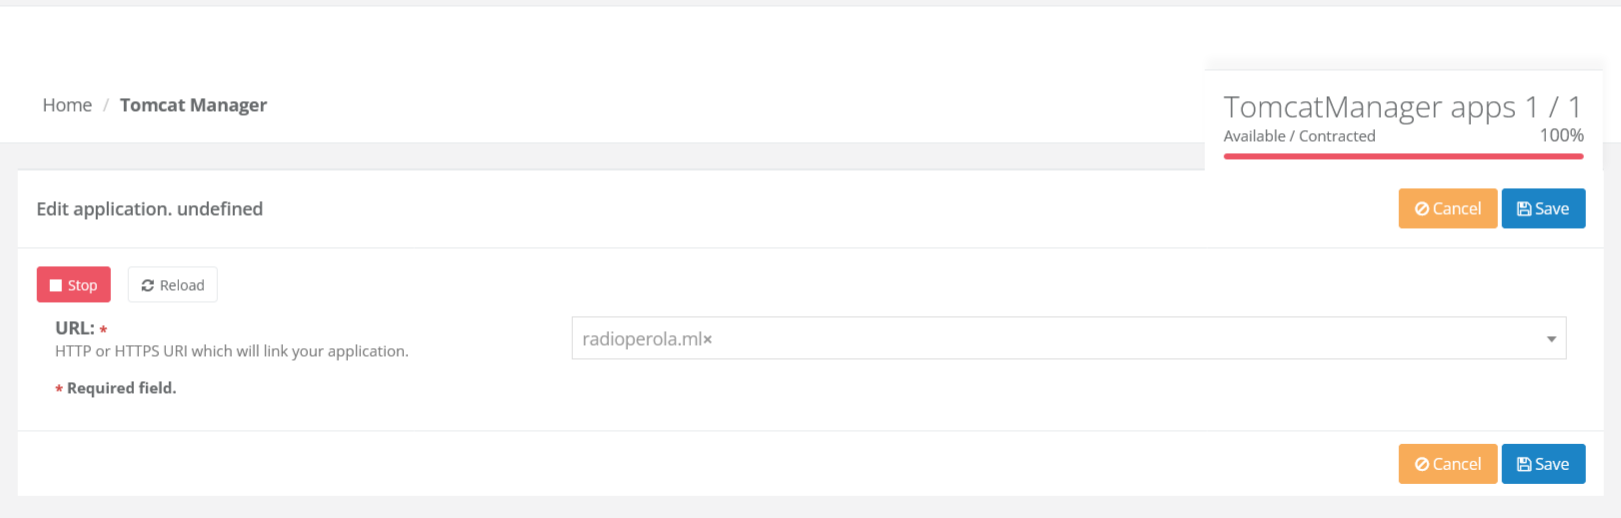Select the Tomcat Manager breadcrumb item

[193, 105]
